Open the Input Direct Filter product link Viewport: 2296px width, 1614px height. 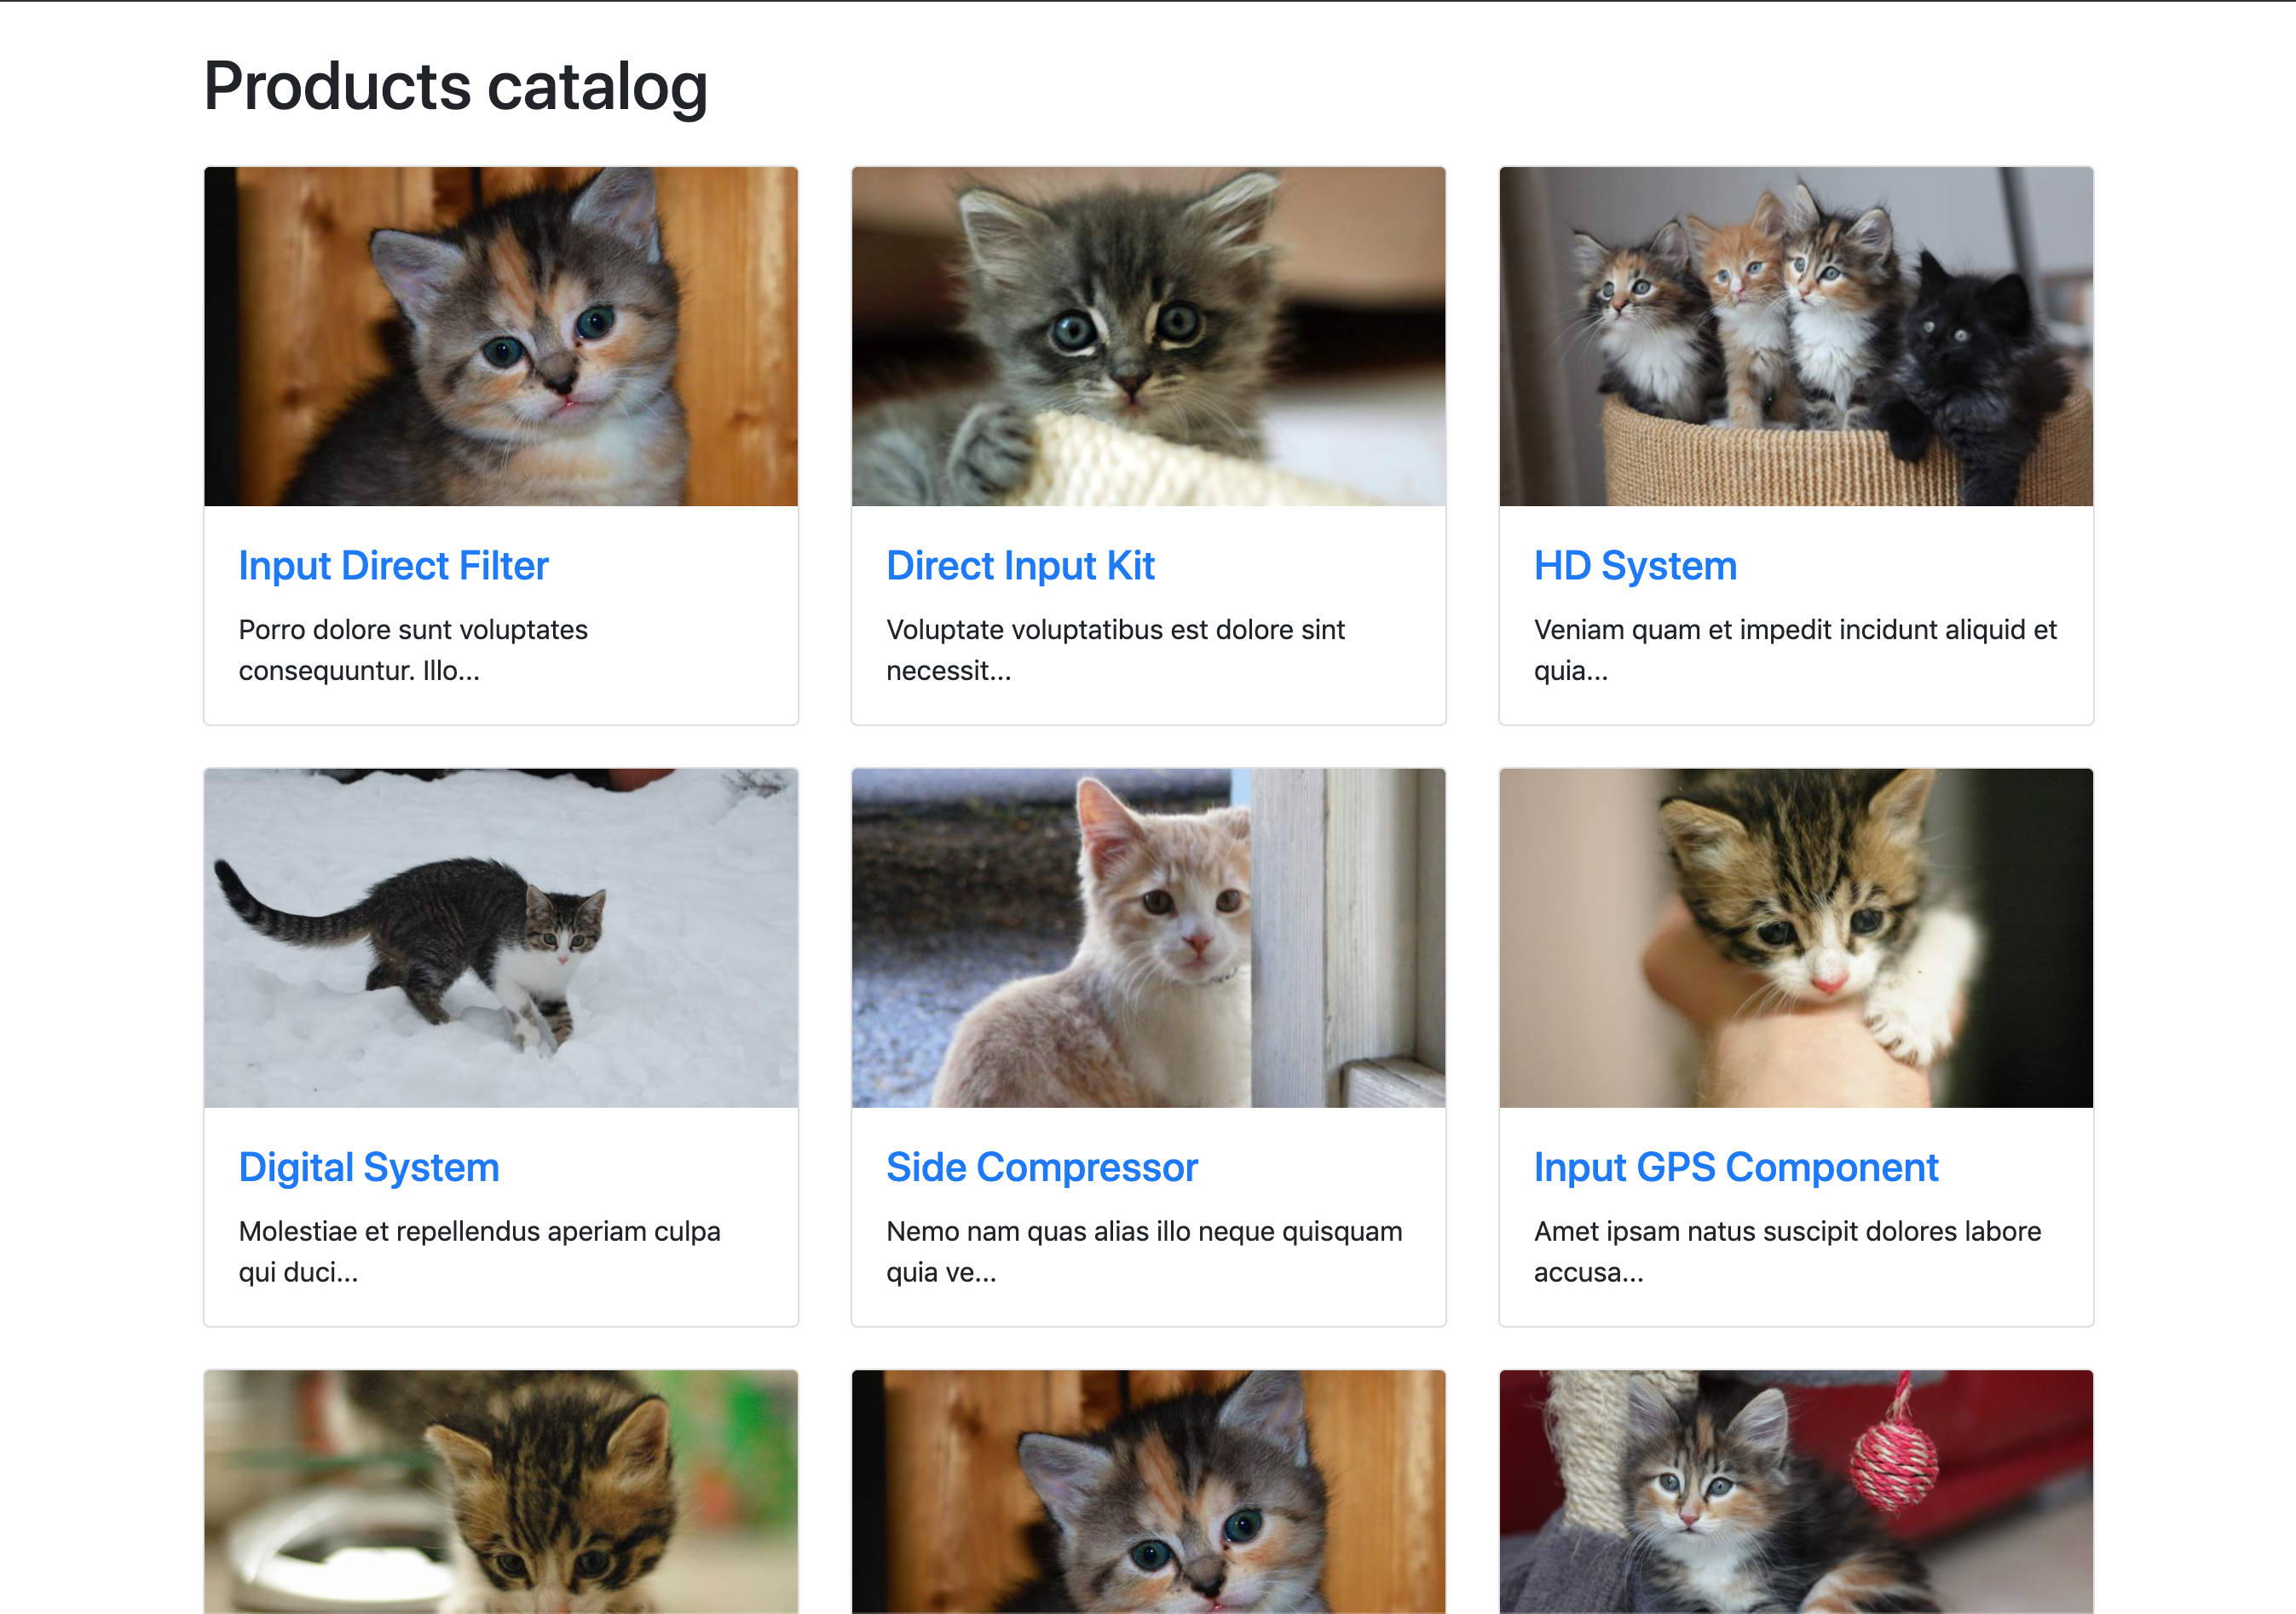(x=393, y=566)
